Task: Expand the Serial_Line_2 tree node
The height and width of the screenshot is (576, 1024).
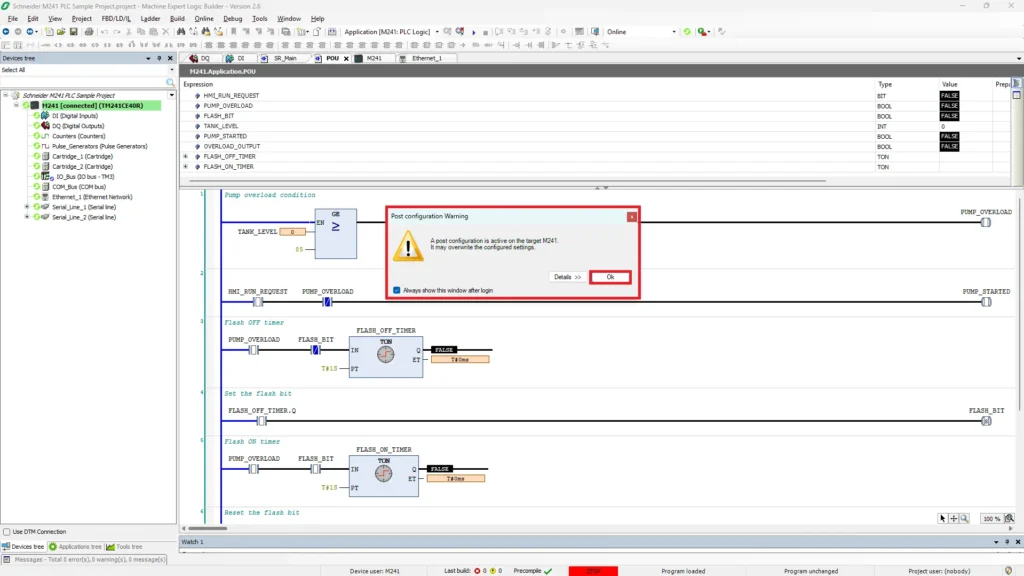Action: point(27,217)
